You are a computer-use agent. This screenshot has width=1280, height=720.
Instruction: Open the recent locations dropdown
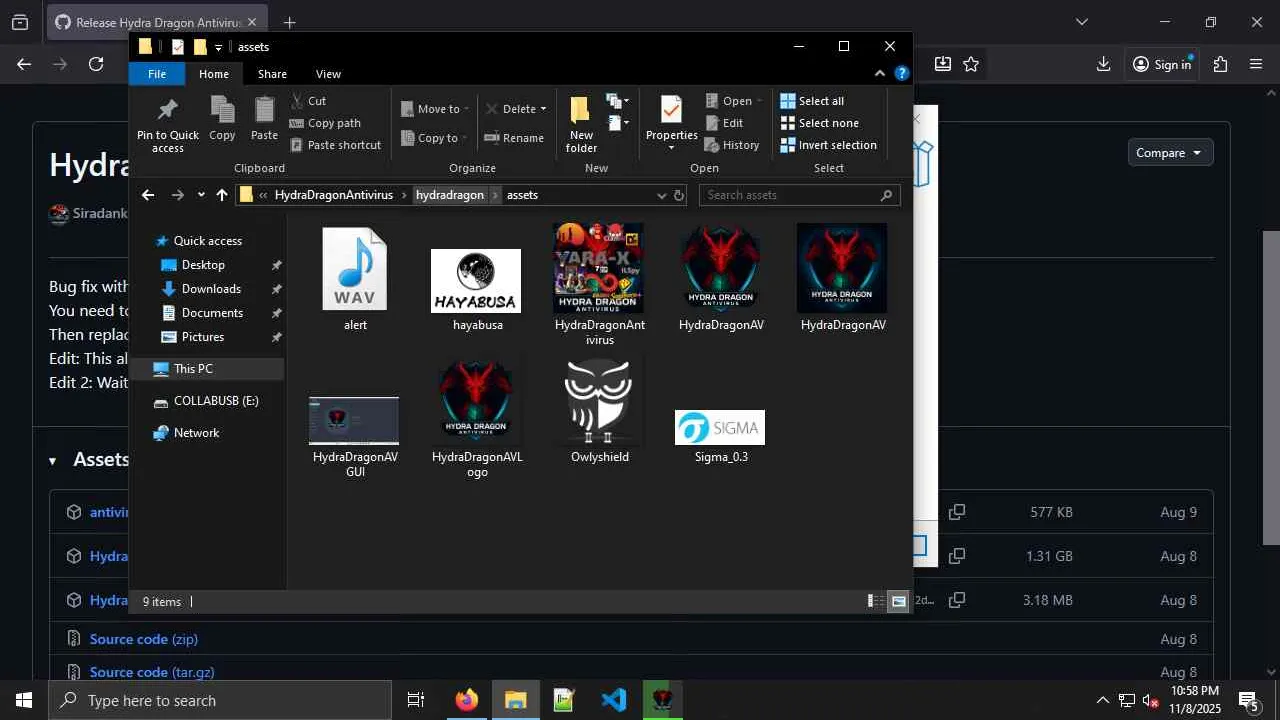tap(201, 195)
